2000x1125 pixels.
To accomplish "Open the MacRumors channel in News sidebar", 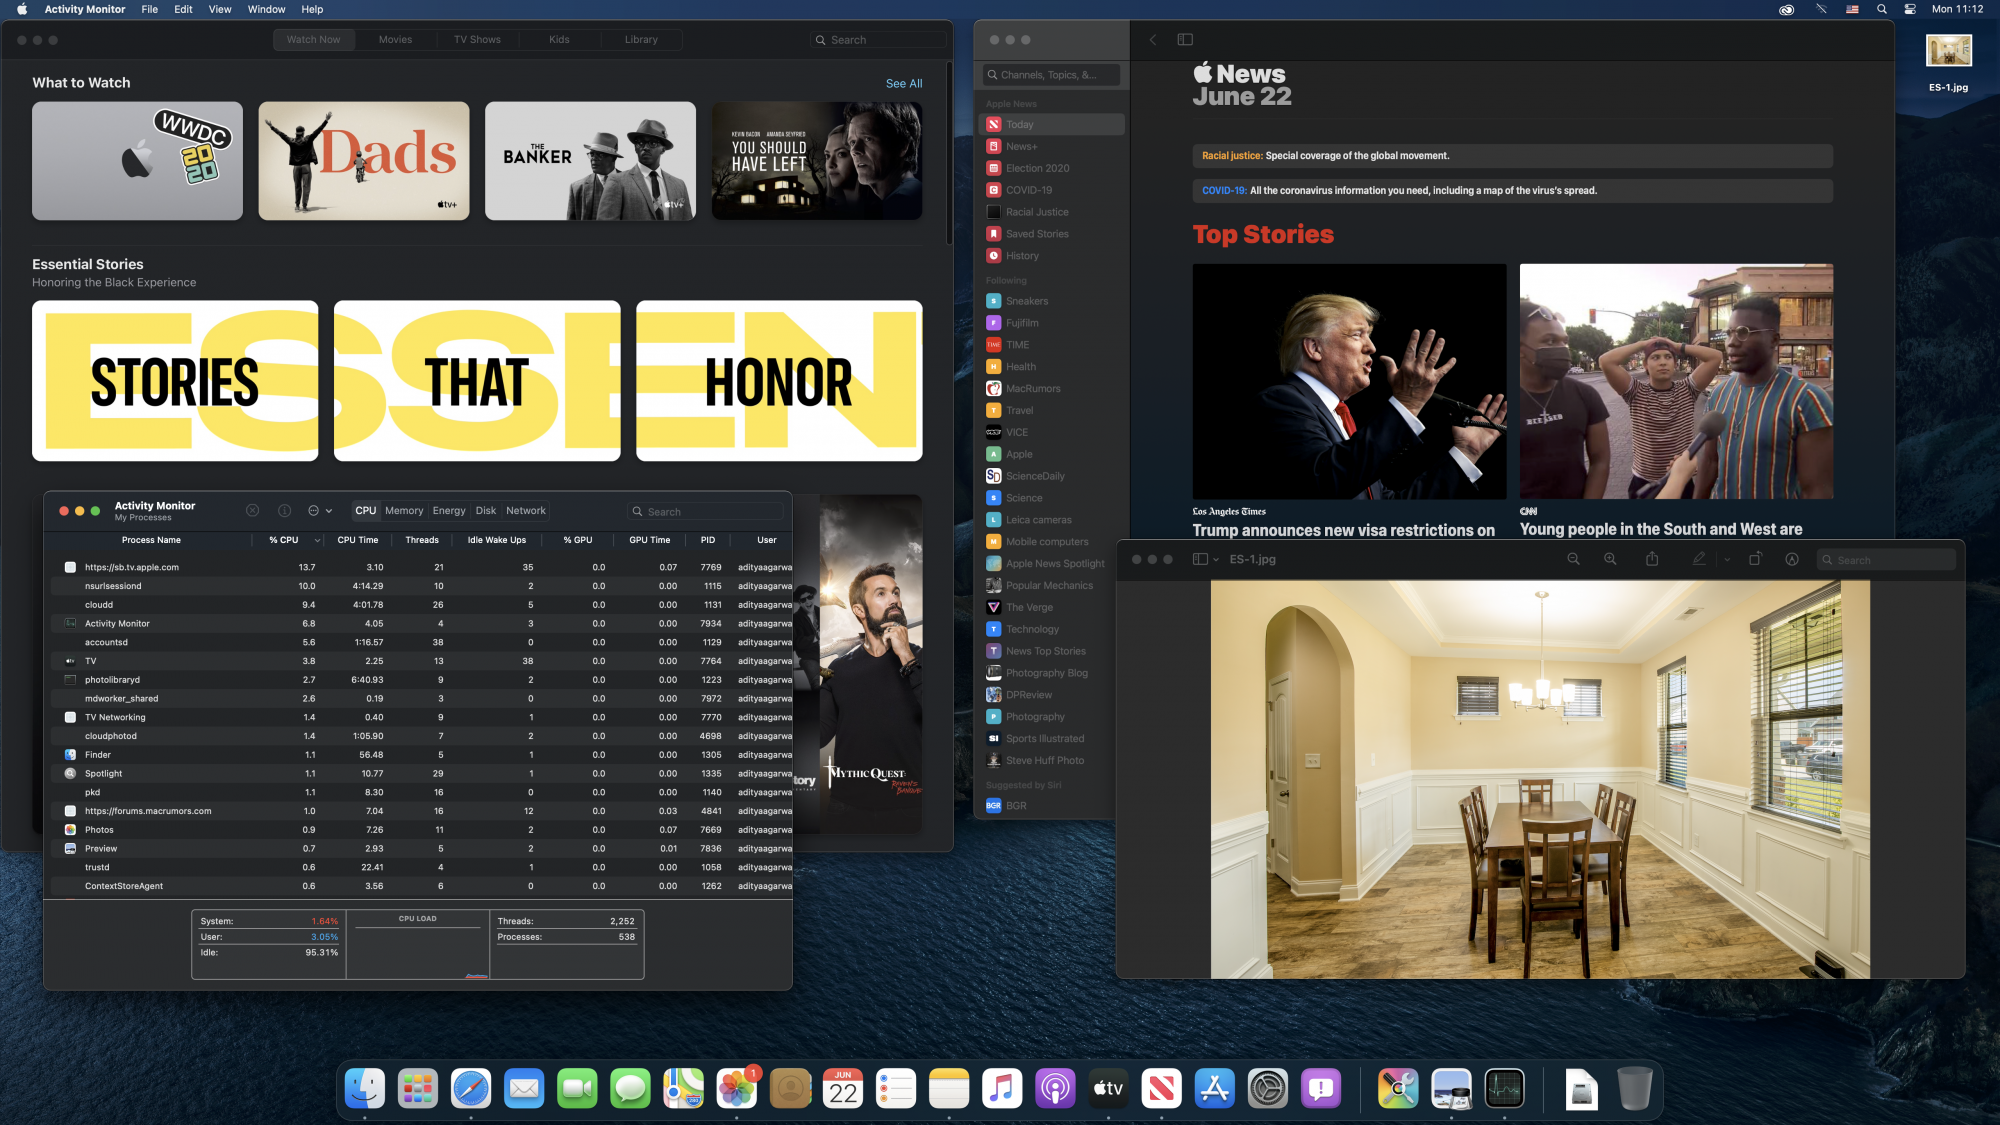I will (1052, 389).
